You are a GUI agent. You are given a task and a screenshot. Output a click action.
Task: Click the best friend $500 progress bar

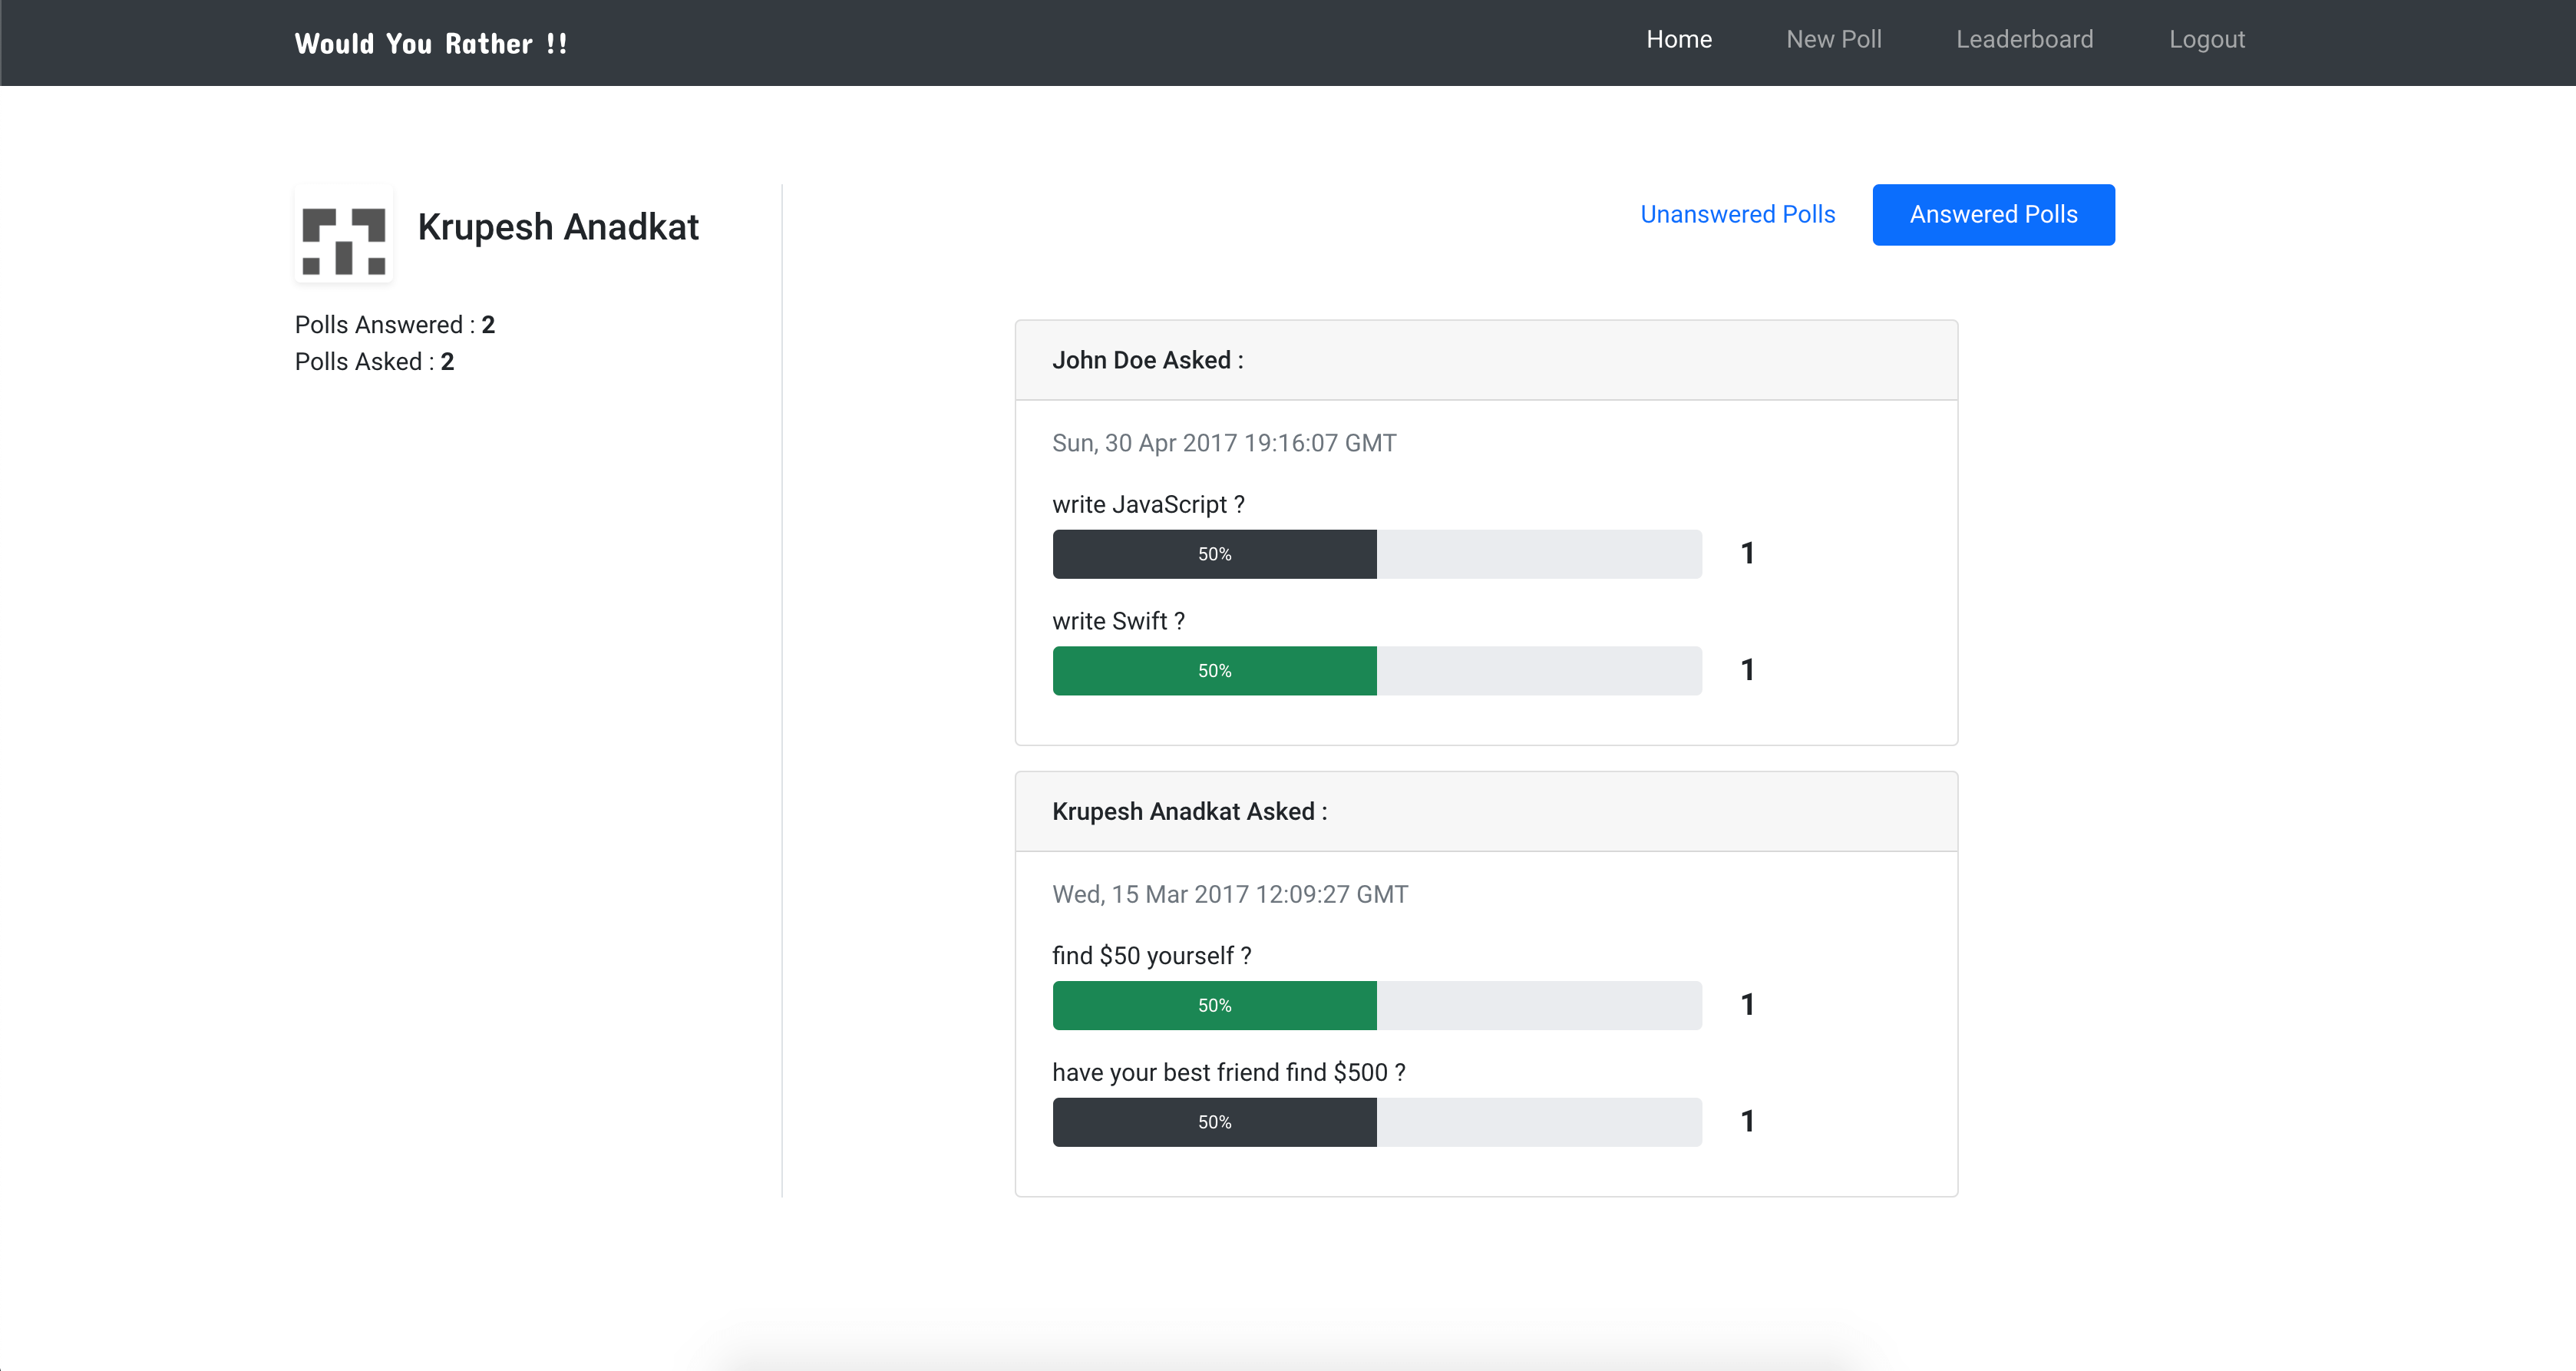[1376, 1122]
